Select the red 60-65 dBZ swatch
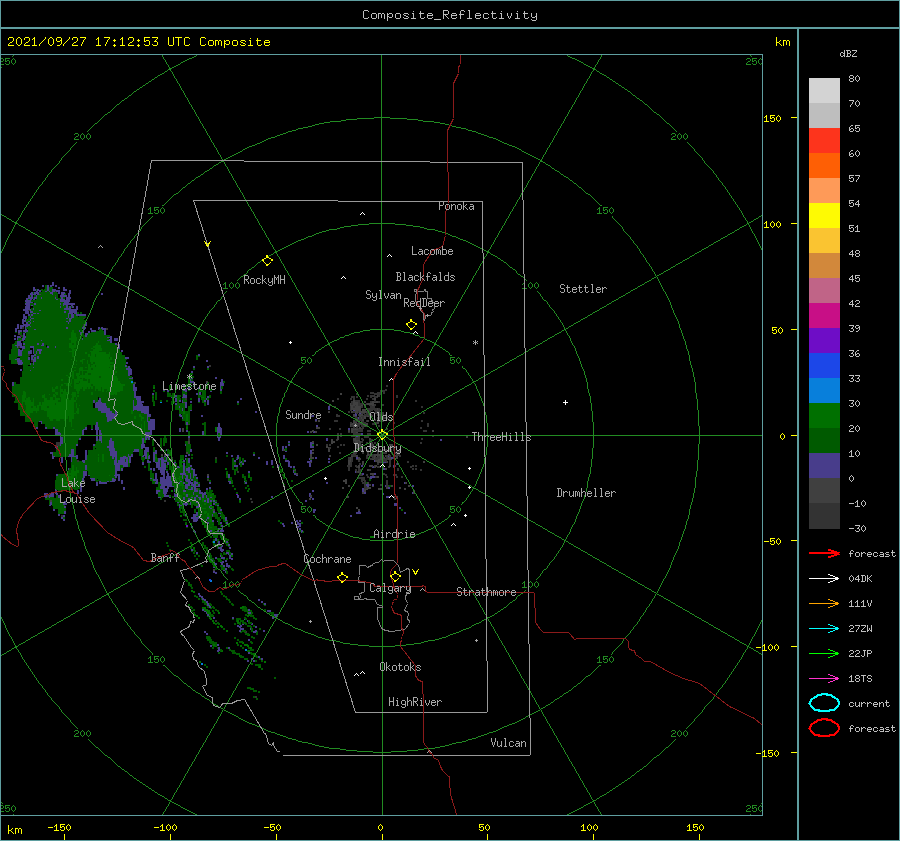Image resolution: width=900 pixels, height=841 pixels. [x=824, y=141]
